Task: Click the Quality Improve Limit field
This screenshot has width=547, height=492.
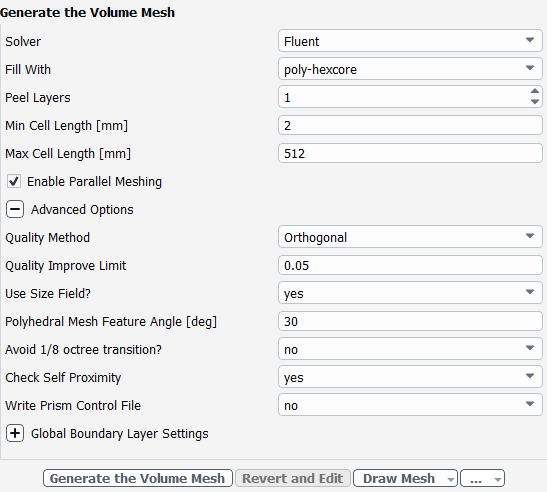Action: (x=410, y=265)
